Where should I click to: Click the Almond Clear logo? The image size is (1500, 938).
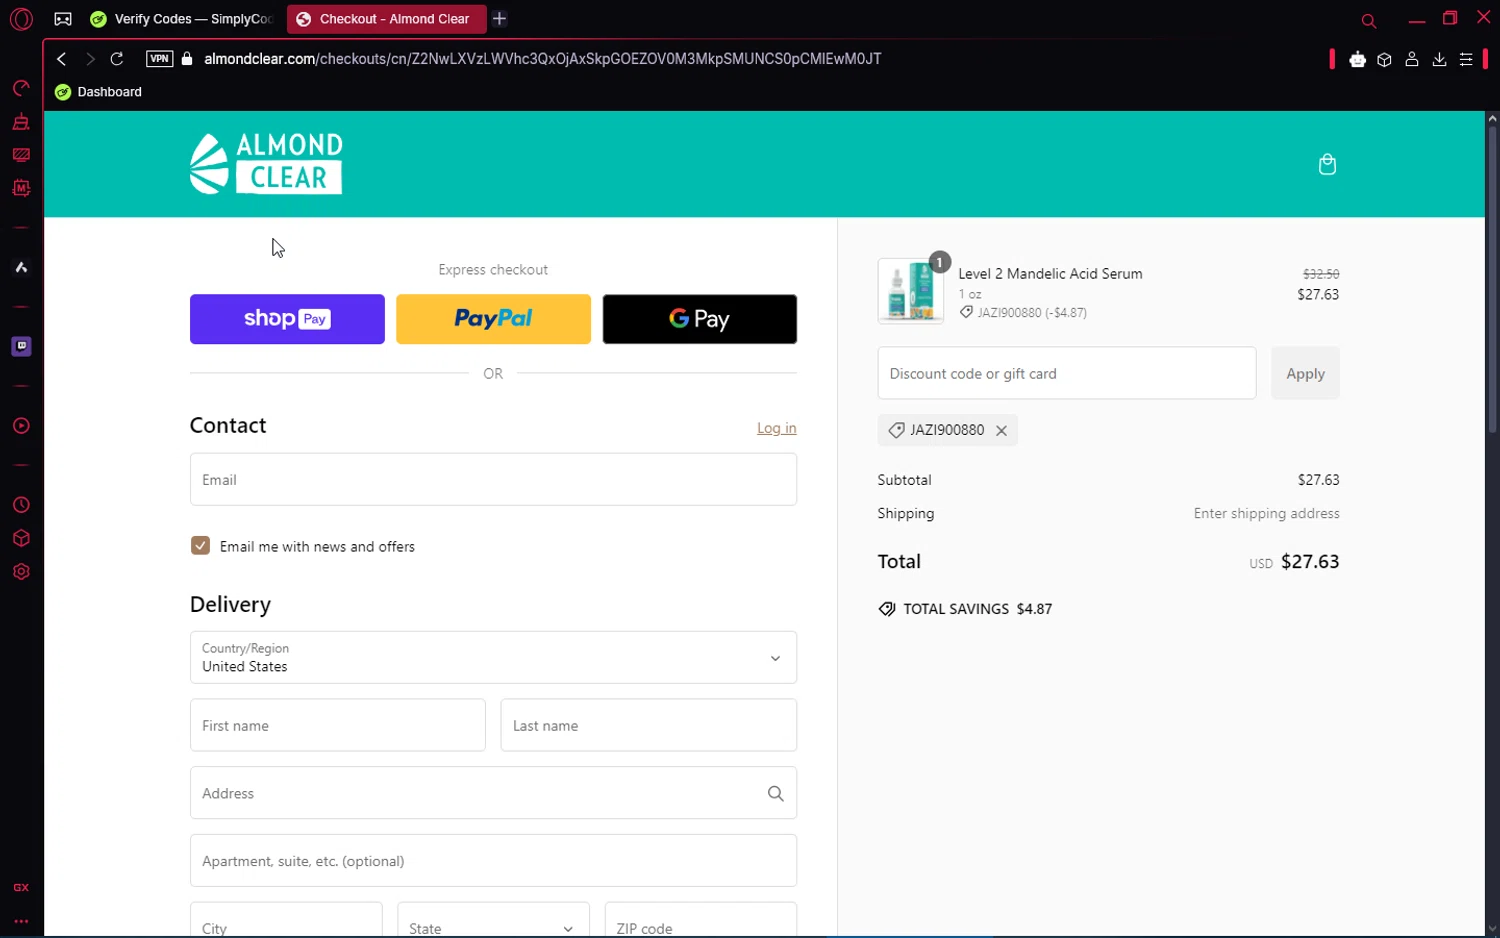pyautogui.click(x=266, y=163)
